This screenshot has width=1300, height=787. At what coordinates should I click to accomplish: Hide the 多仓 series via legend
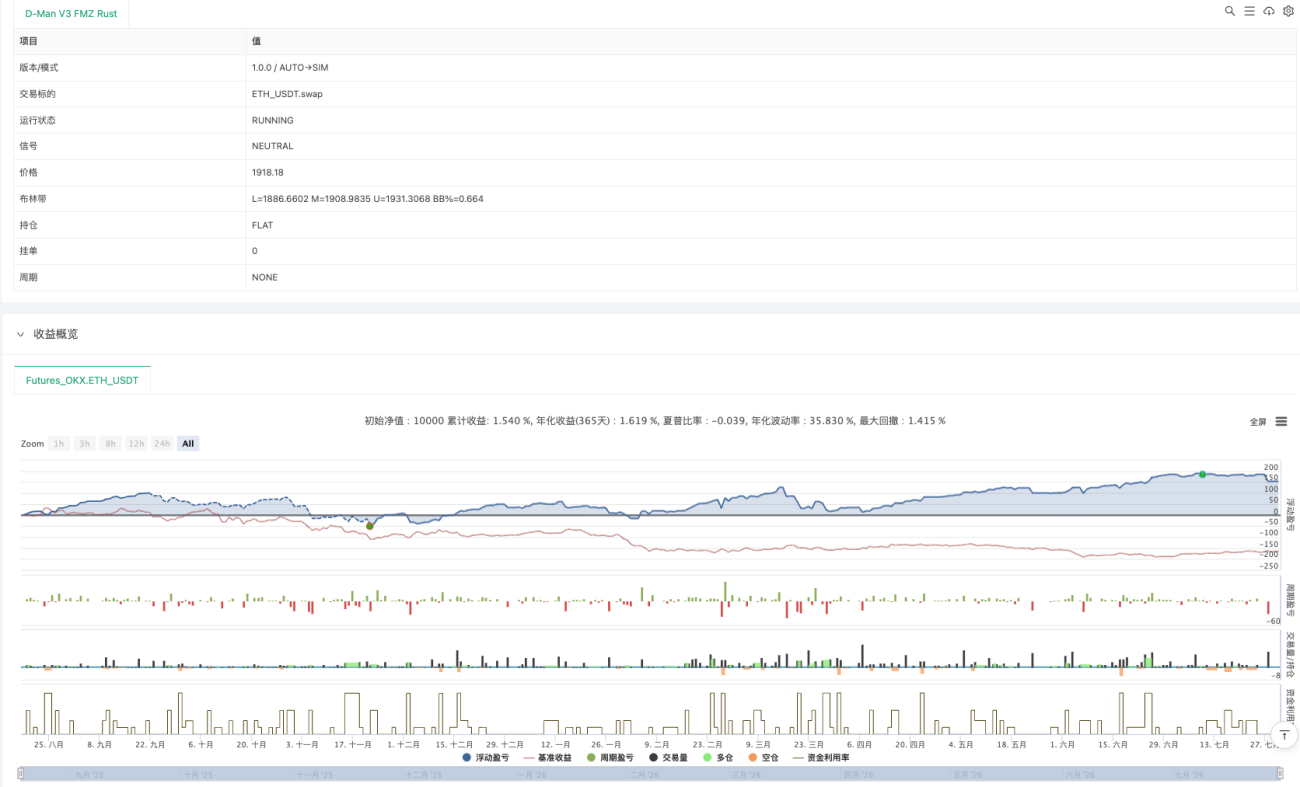point(719,758)
